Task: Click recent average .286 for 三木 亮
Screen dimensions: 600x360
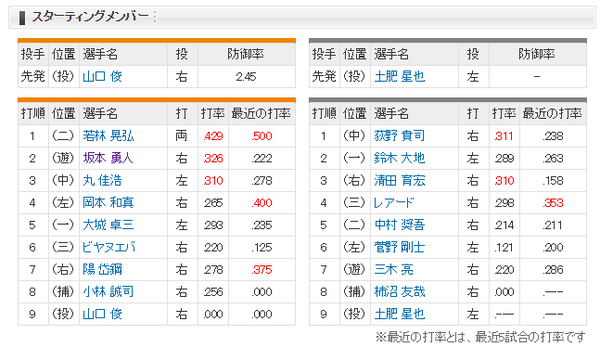Action: (553, 270)
